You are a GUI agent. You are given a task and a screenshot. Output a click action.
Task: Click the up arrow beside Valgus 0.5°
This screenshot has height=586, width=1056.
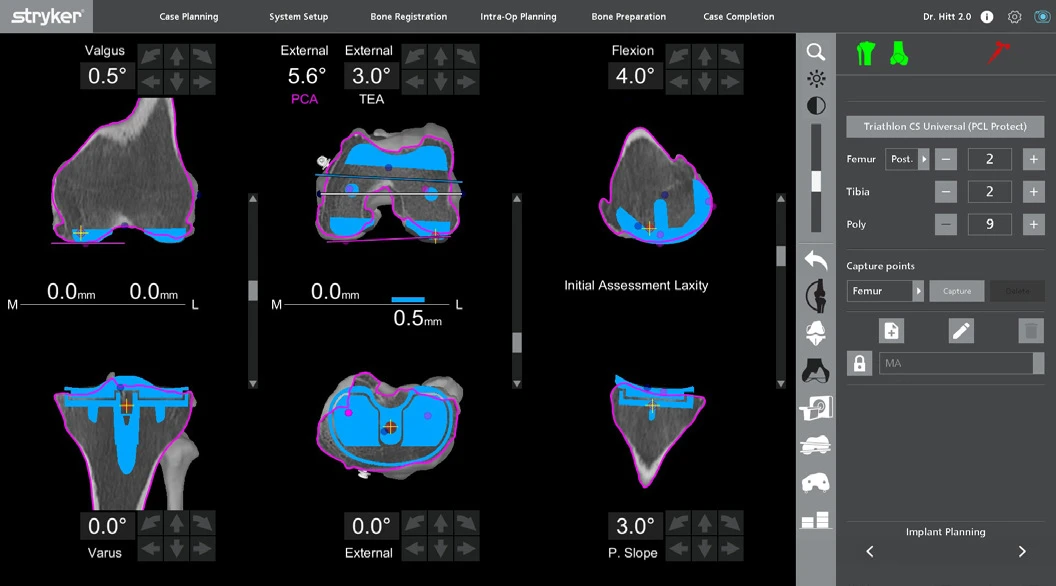(x=176, y=56)
